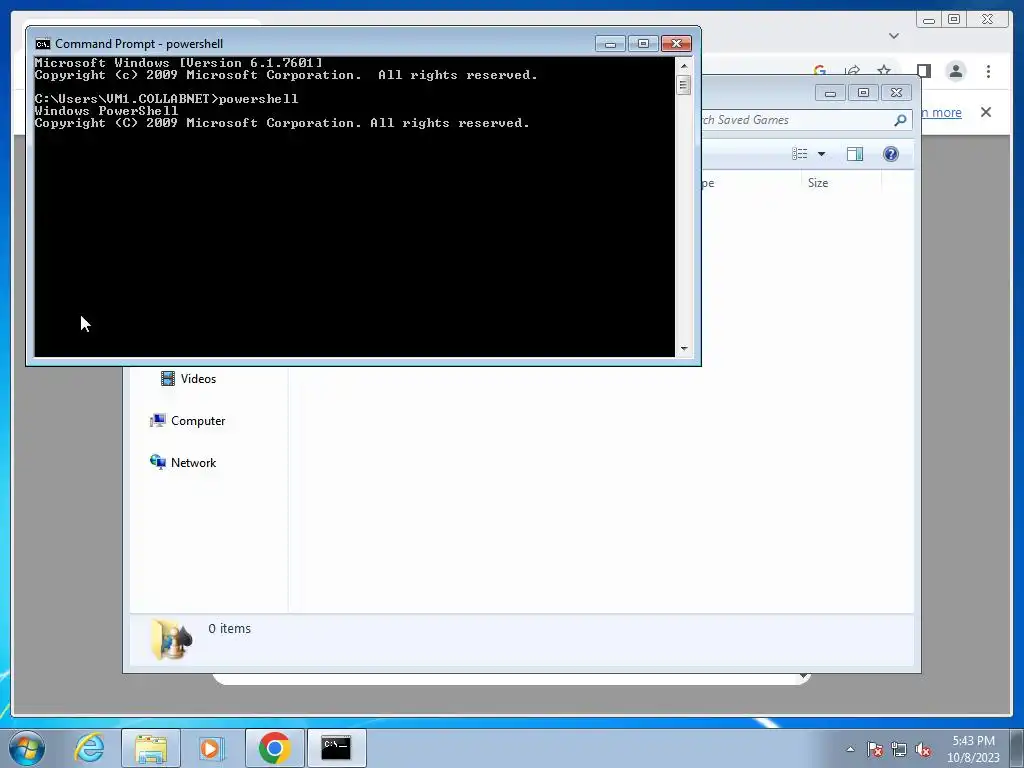1024x768 pixels.
Task: Restore down the Chrome window
Action: tap(954, 20)
